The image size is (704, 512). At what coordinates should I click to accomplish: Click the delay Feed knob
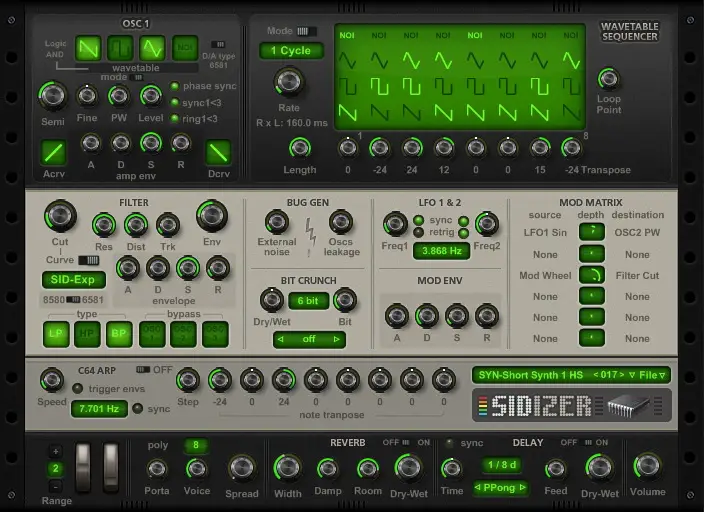point(555,470)
